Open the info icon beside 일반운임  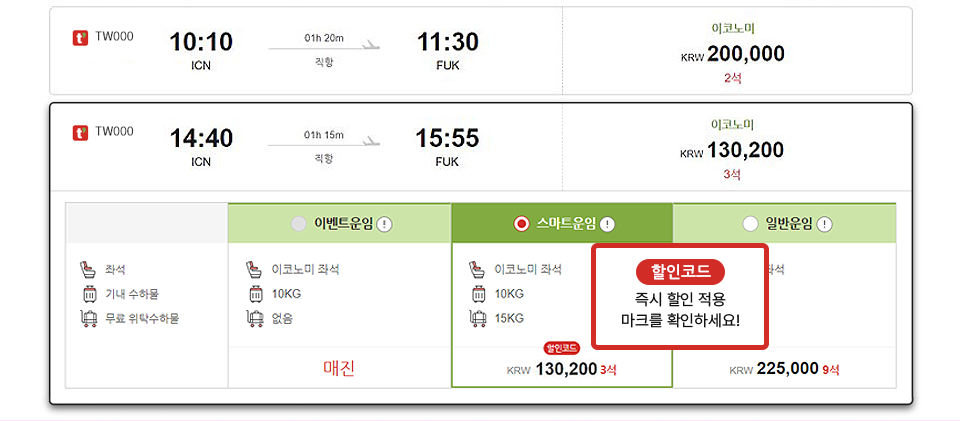coord(825,224)
